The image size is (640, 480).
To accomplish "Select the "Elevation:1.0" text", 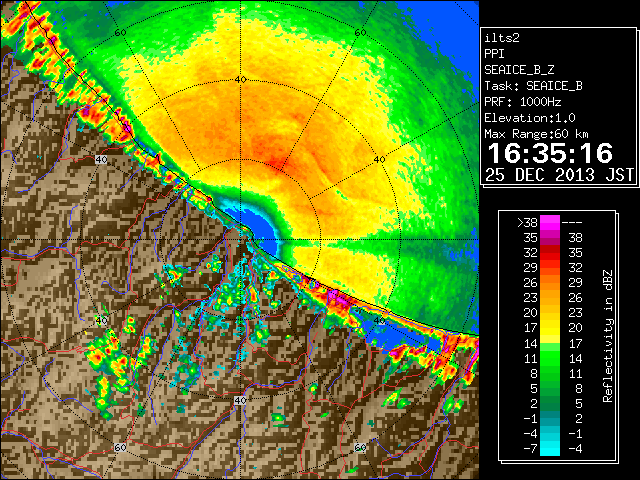I will click(x=529, y=118).
